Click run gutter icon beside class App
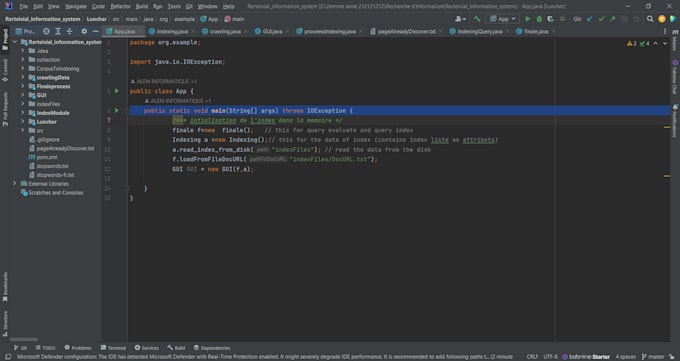This screenshot has height=361, width=680. [117, 91]
